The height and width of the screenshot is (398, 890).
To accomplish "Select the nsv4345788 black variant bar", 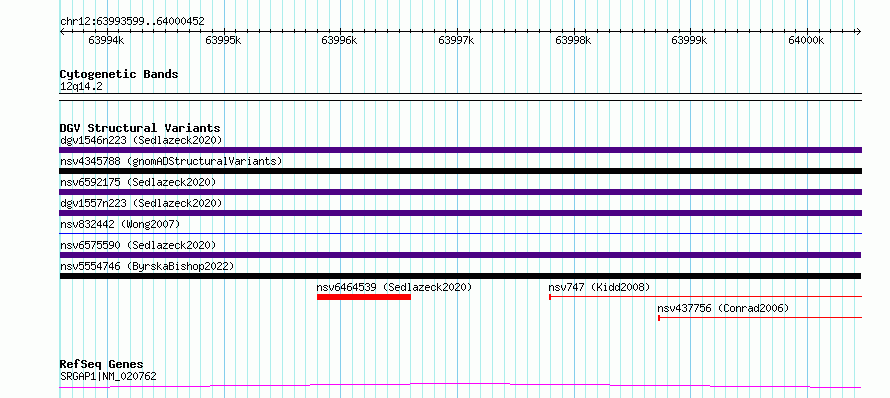I will (460, 171).
